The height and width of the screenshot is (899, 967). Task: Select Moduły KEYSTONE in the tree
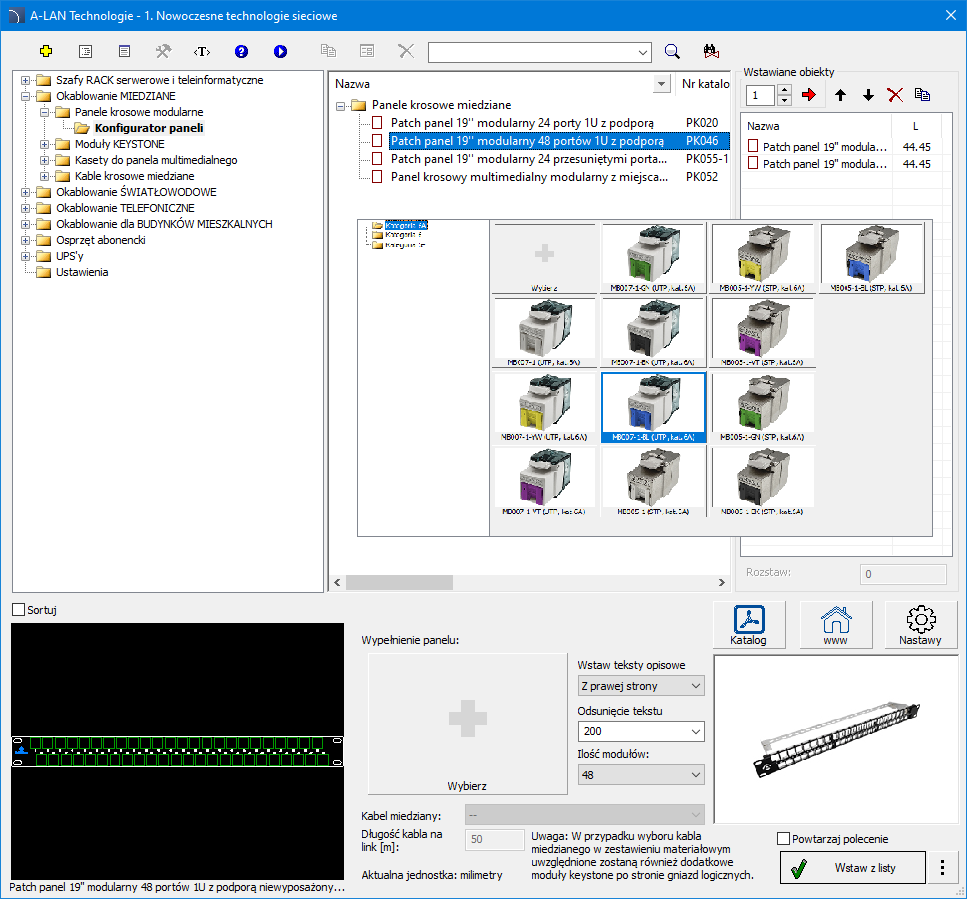pyautogui.click(x=119, y=144)
